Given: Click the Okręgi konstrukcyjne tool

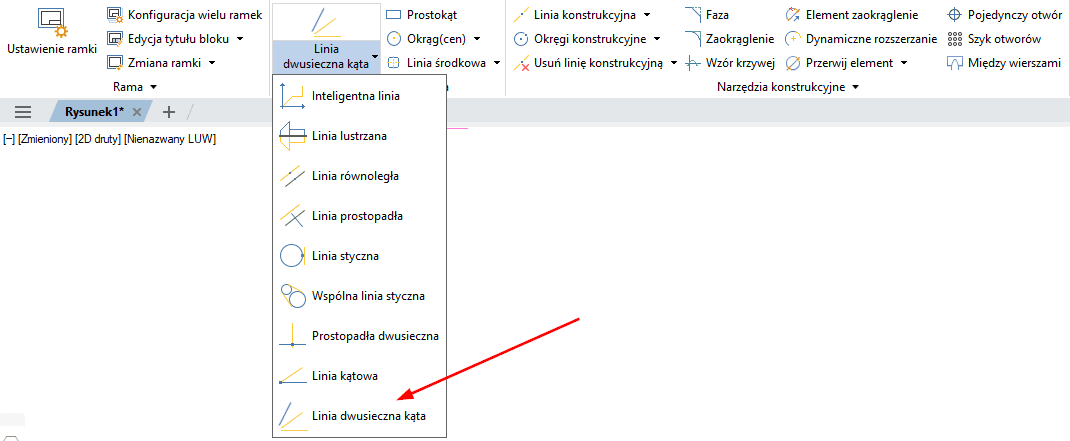Looking at the screenshot, I should pyautogui.click(x=579, y=39).
